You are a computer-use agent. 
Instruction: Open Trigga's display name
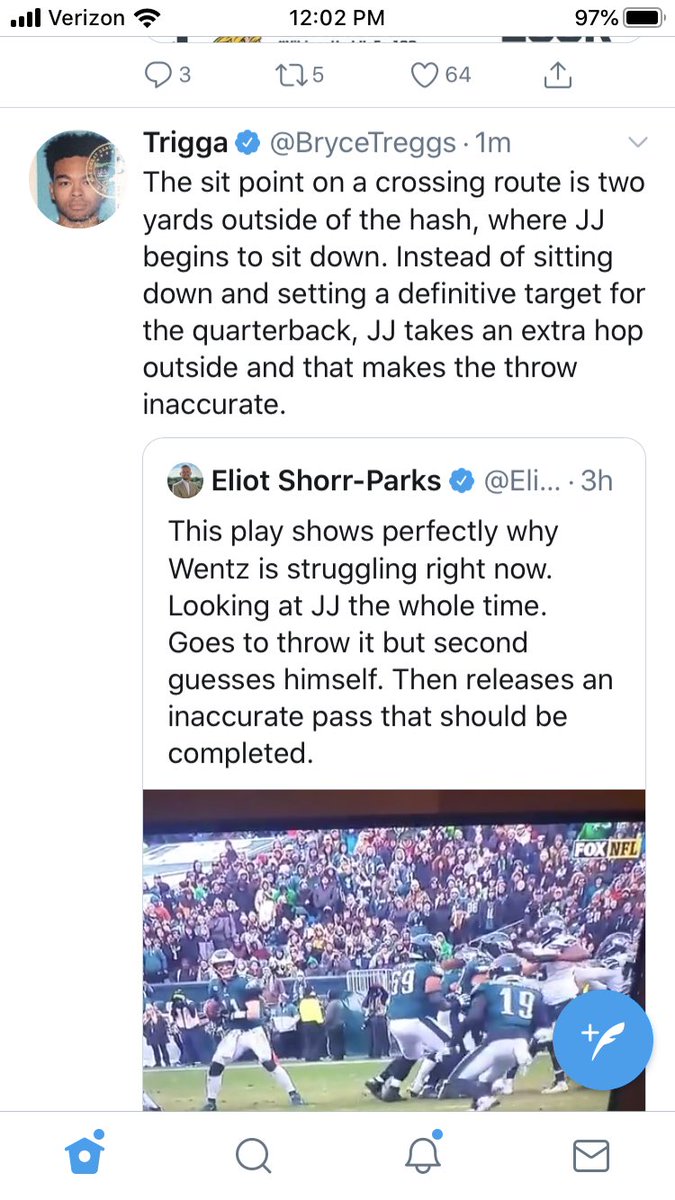coord(186,143)
